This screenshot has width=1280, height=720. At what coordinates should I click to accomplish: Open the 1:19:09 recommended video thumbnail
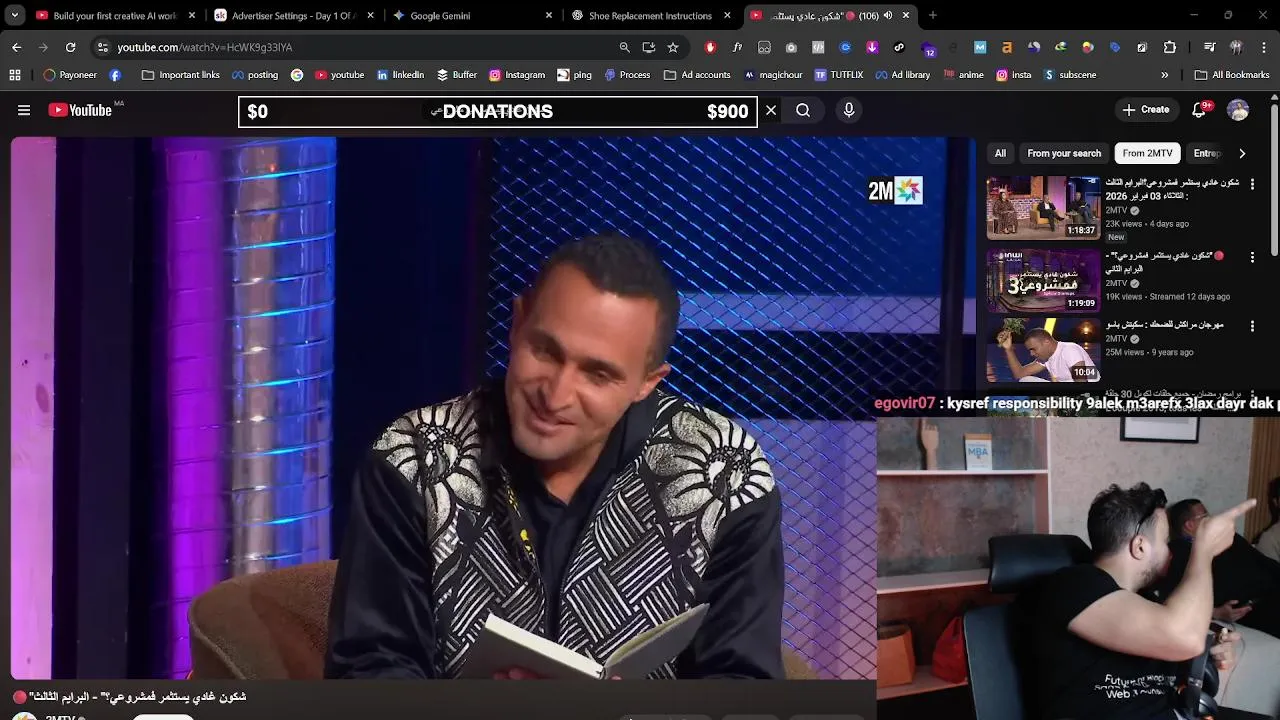point(1043,280)
